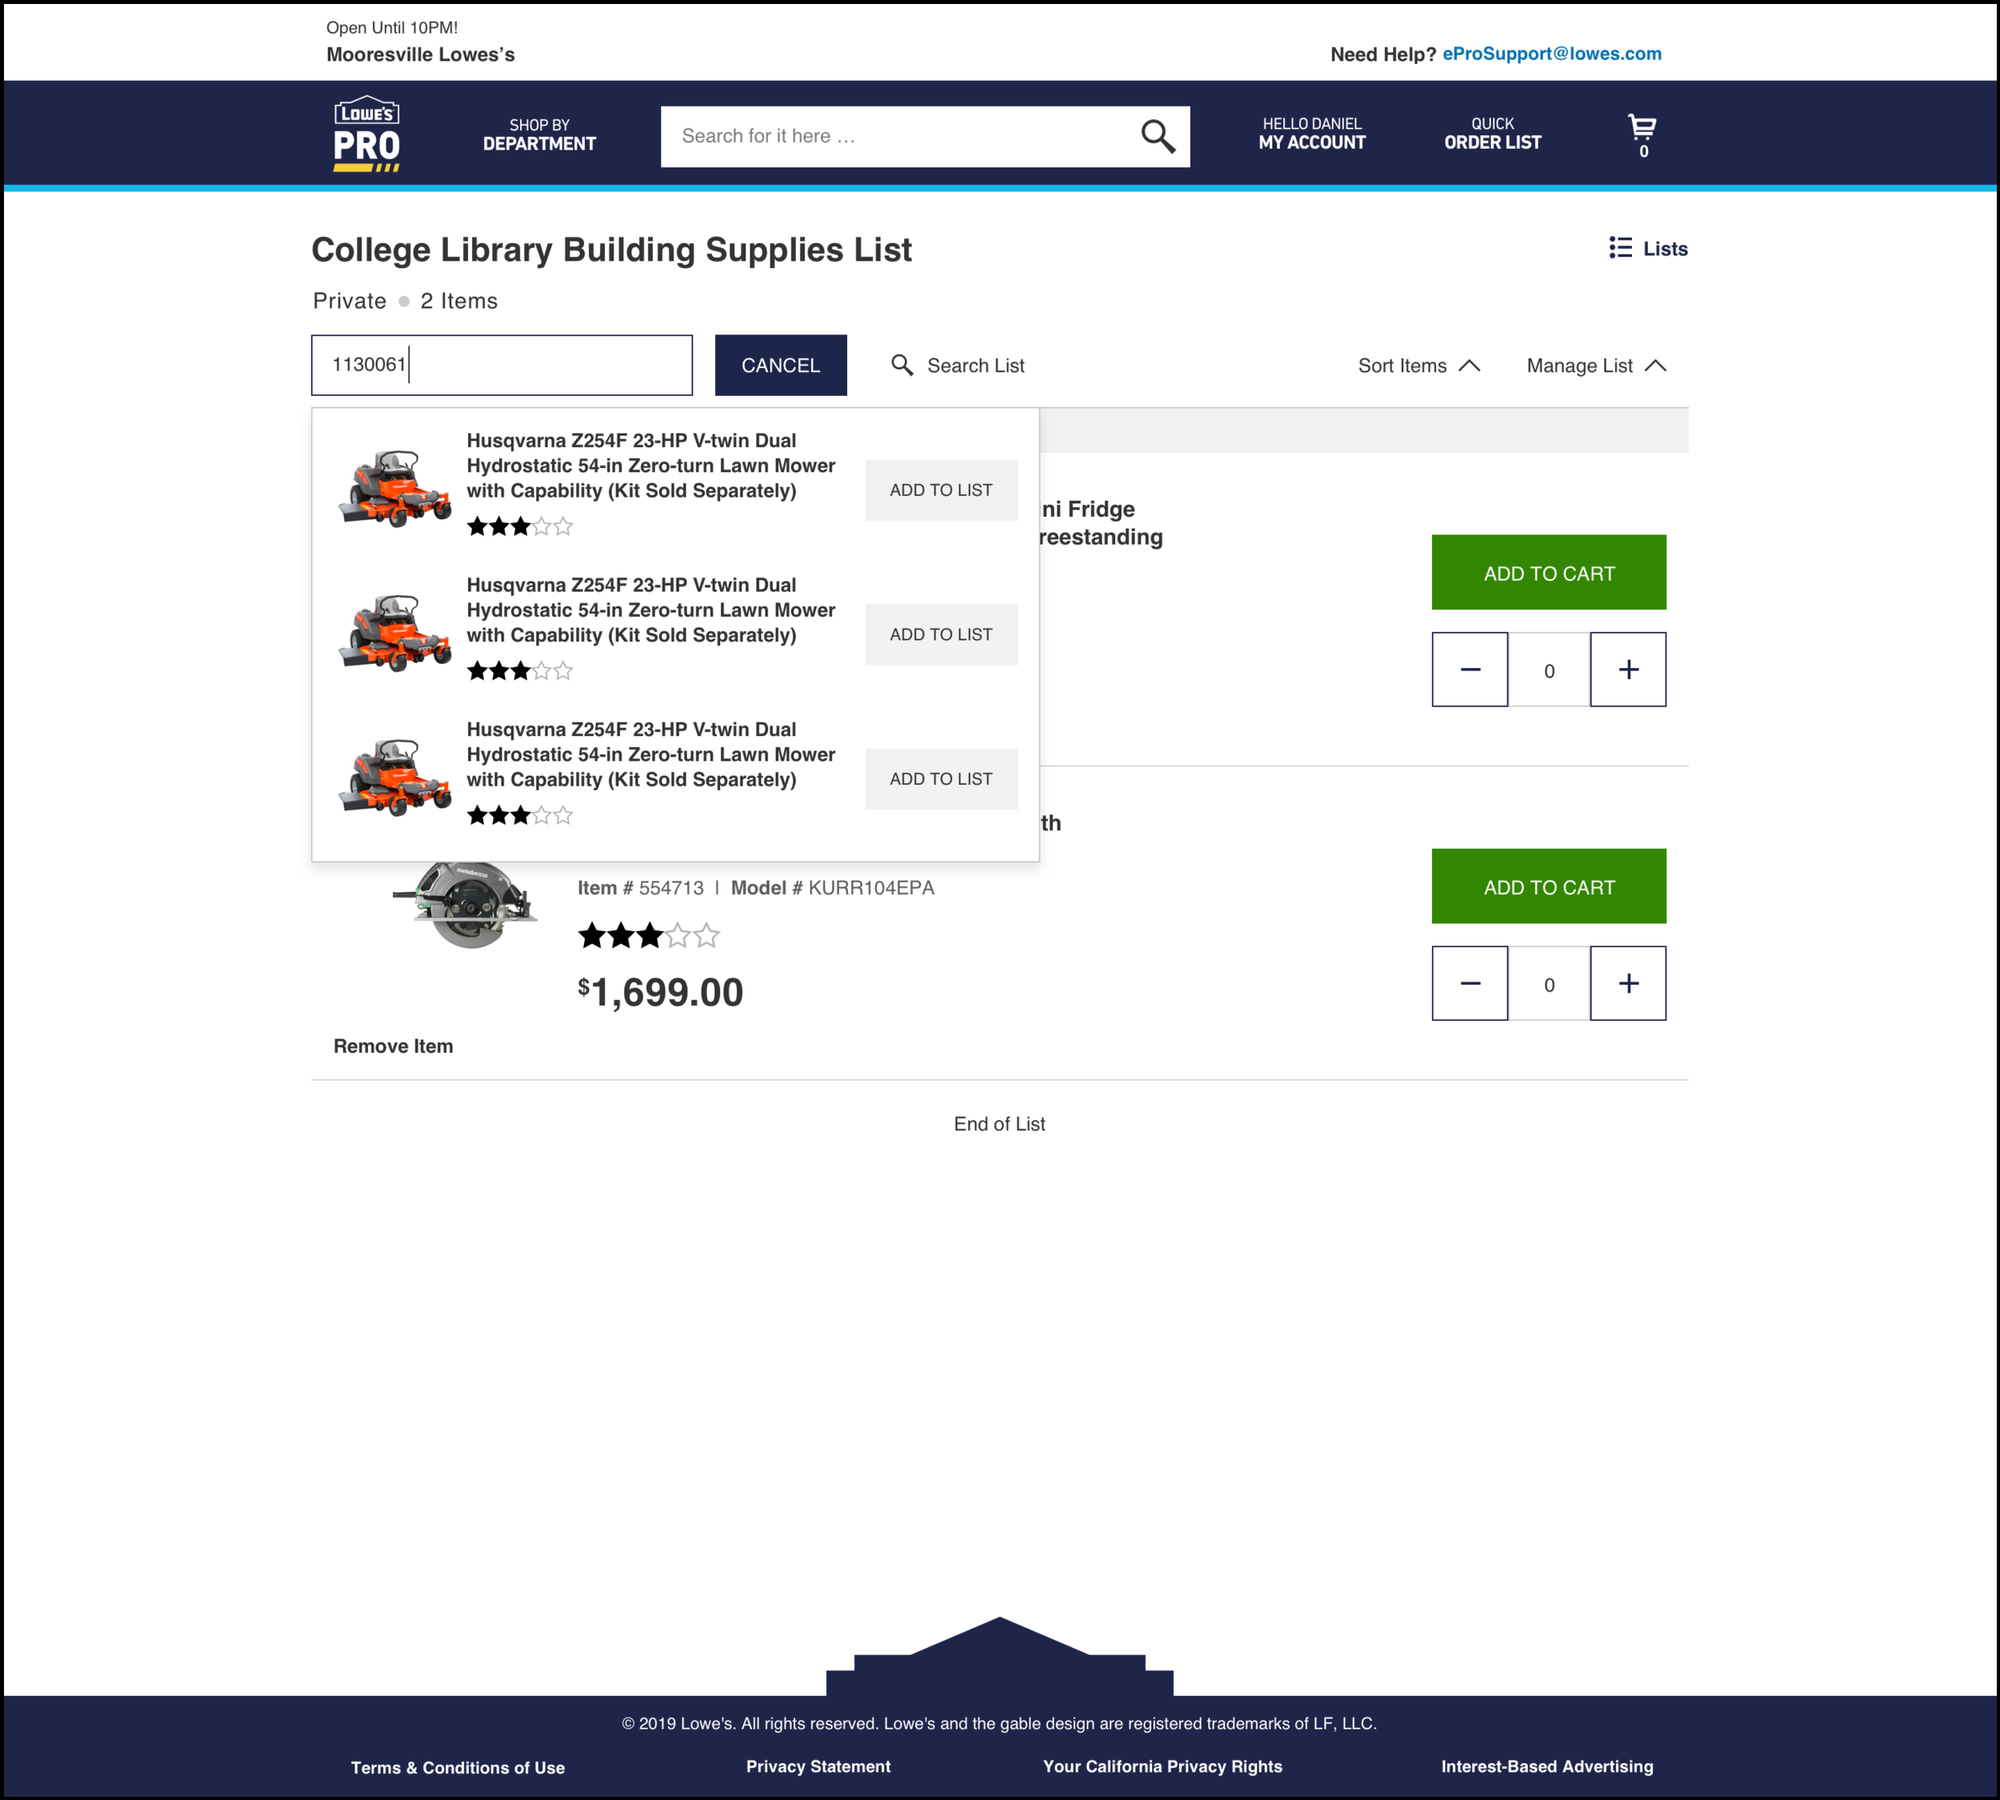Screen dimensions: 2000x1800
Task: Select the eProSupport@lowes.com help link
Action: pos(1550,50)
